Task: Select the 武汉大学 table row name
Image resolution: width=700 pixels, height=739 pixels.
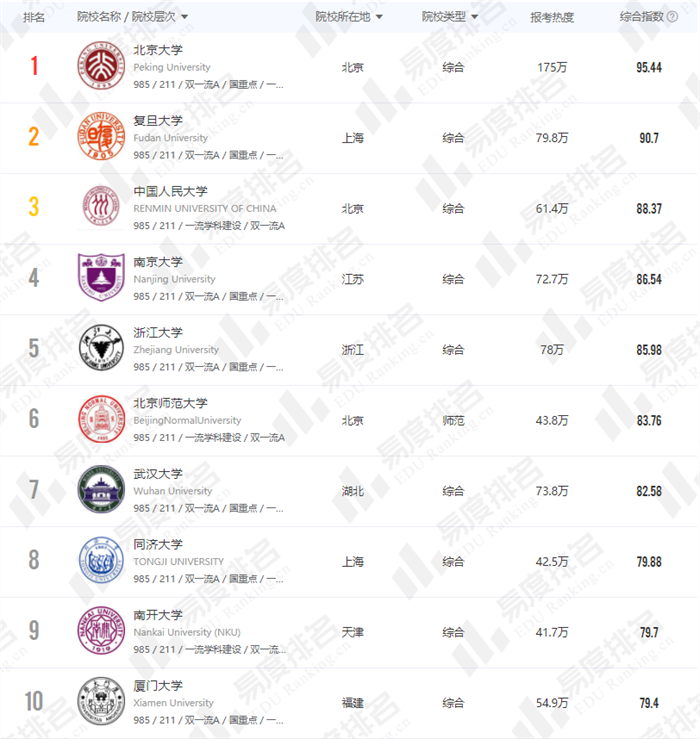Action: pyautogui.click(x=158, y=473)
